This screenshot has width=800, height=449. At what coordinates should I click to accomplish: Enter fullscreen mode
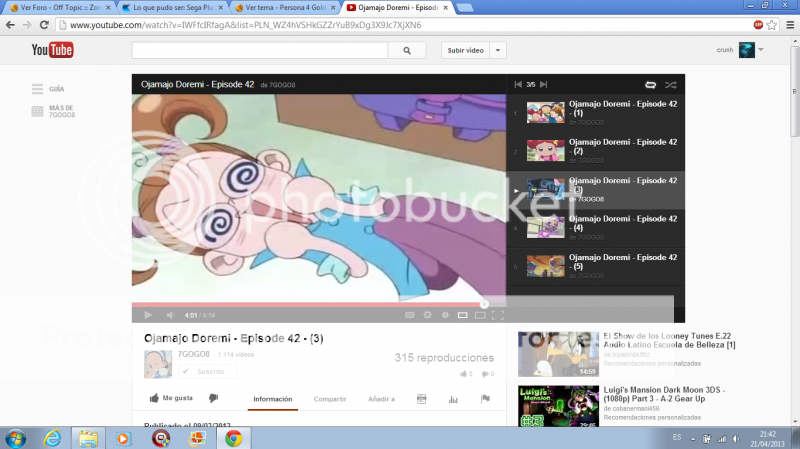click(498, 315)
